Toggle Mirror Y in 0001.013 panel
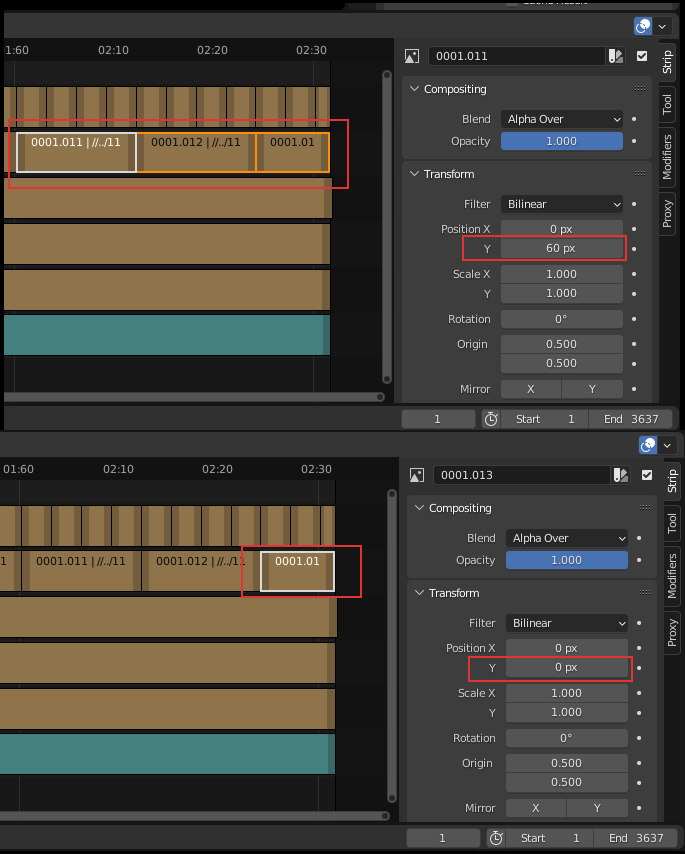The image size is (685, 854). pyautogui.click(x=597, y=808)
